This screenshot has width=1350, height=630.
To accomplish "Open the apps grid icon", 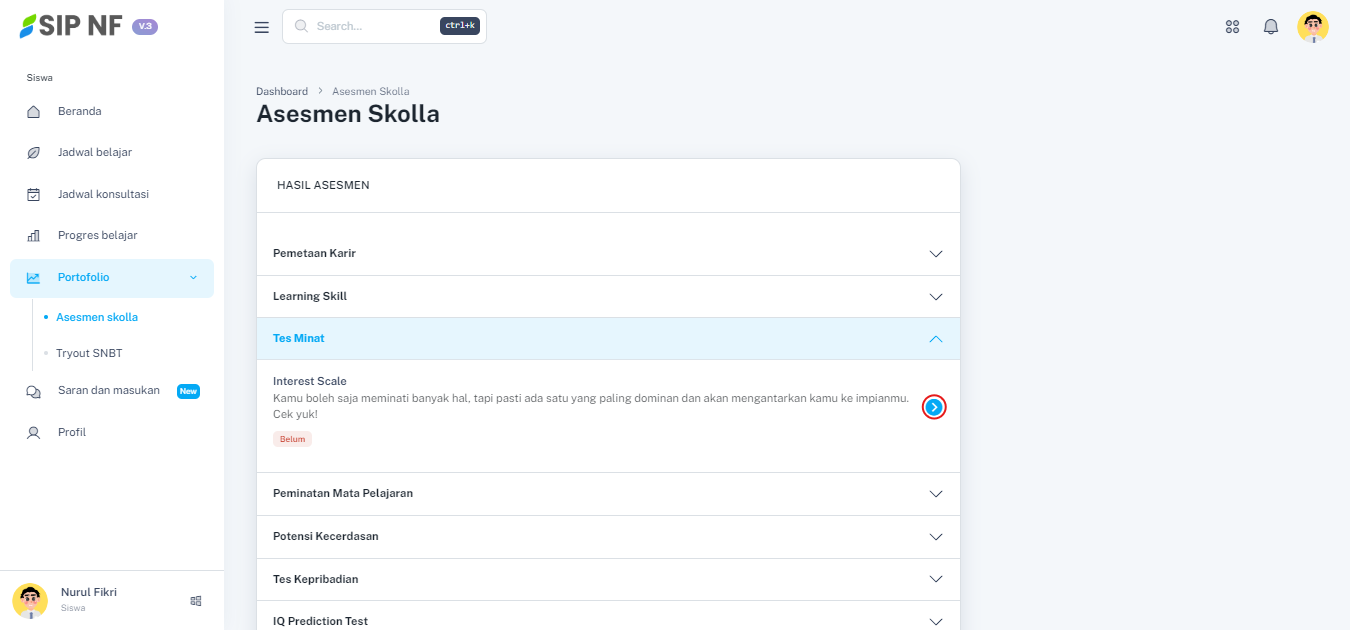I will coord(1232,27).
